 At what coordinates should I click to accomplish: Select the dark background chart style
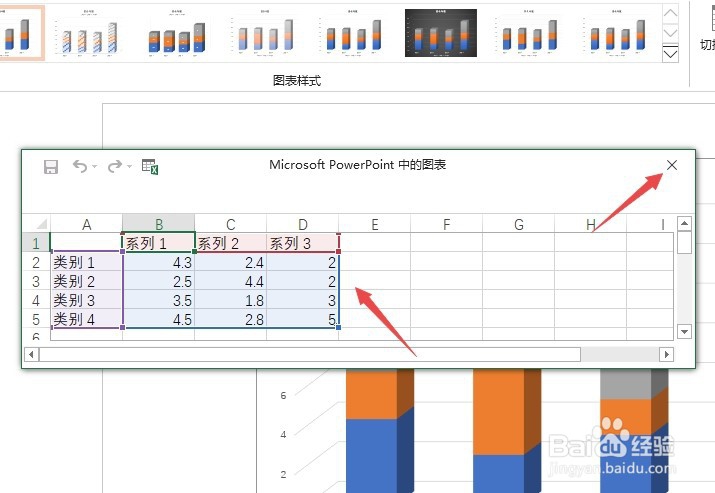pos(440,33)
